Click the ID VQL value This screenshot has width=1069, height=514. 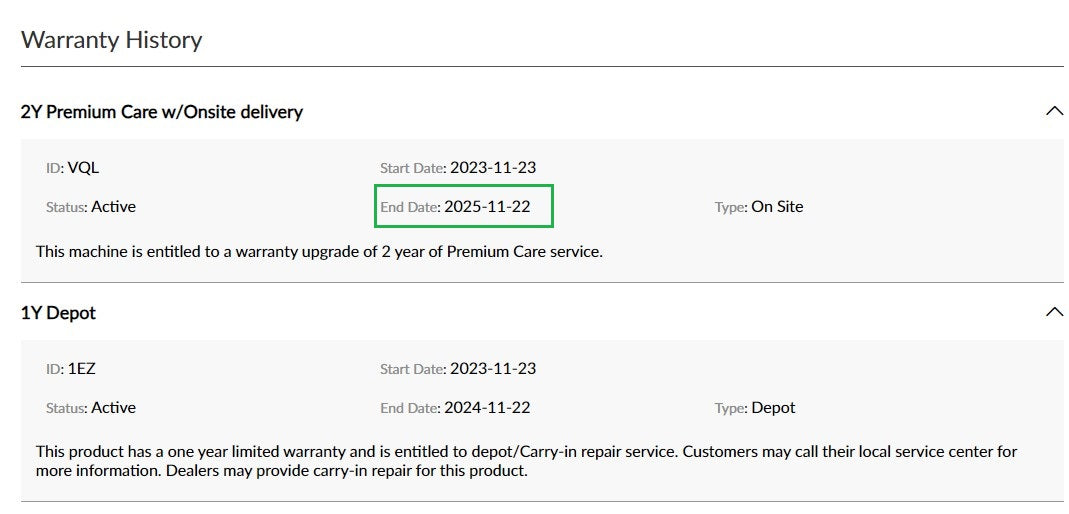[83, 168]
